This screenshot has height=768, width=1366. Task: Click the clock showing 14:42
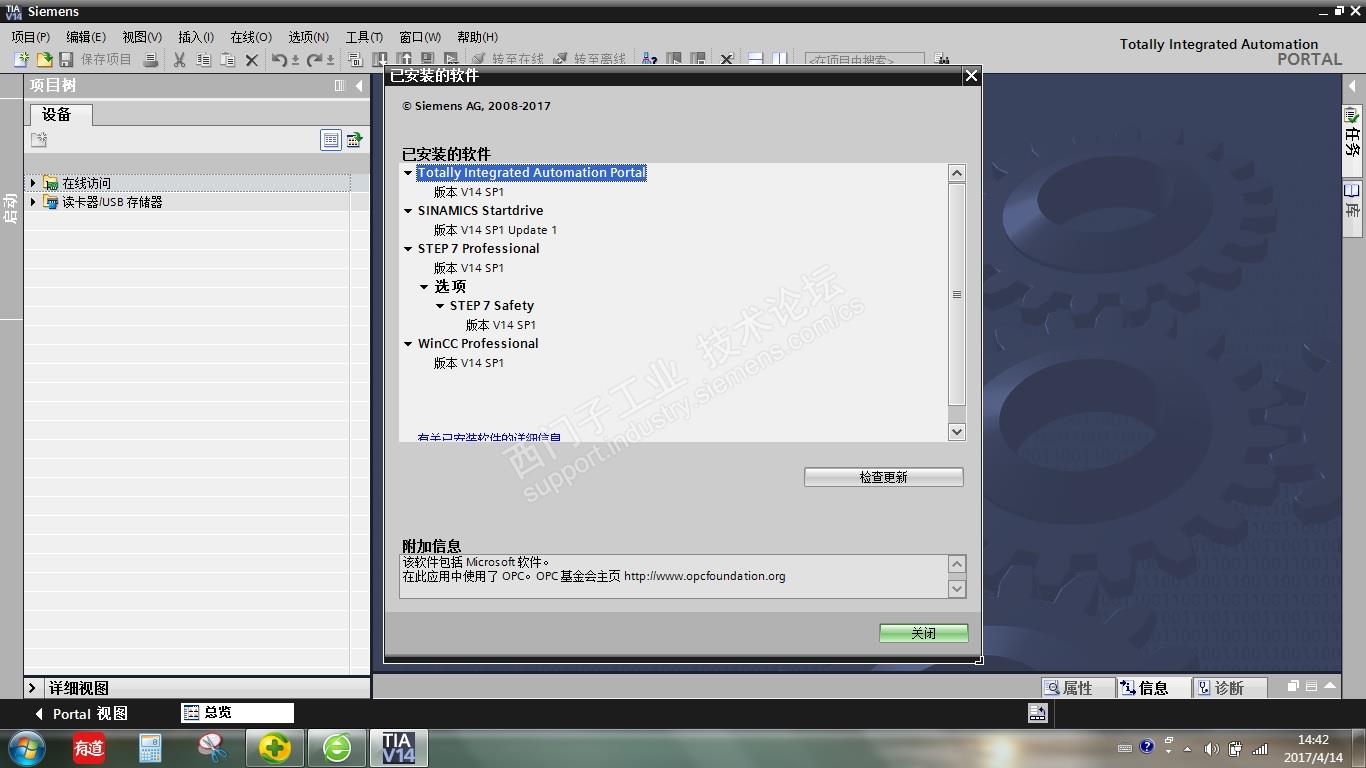point(1313,740)
